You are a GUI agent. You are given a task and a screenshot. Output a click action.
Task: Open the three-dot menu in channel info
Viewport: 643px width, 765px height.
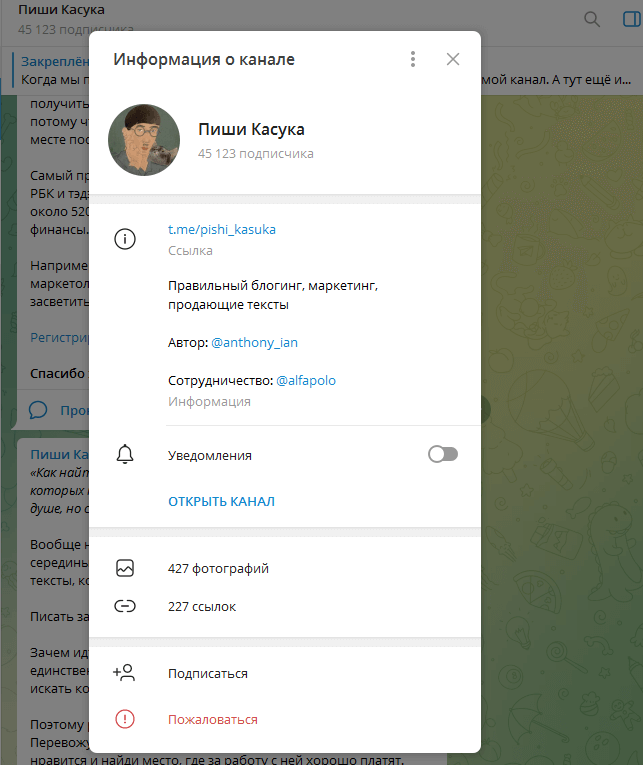[x=413, y=60]
